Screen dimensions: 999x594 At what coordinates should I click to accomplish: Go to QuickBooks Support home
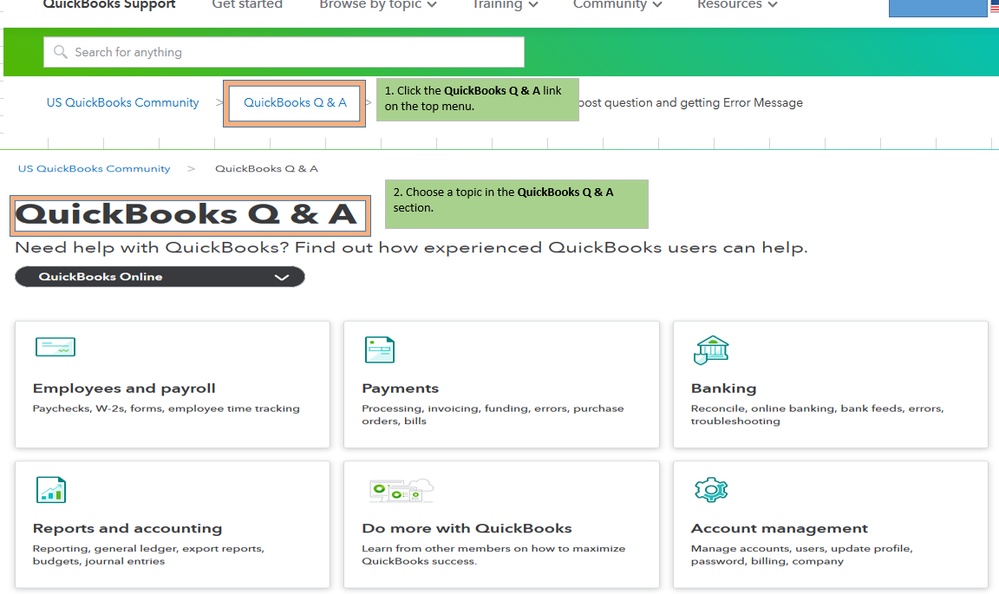(109, 4)
